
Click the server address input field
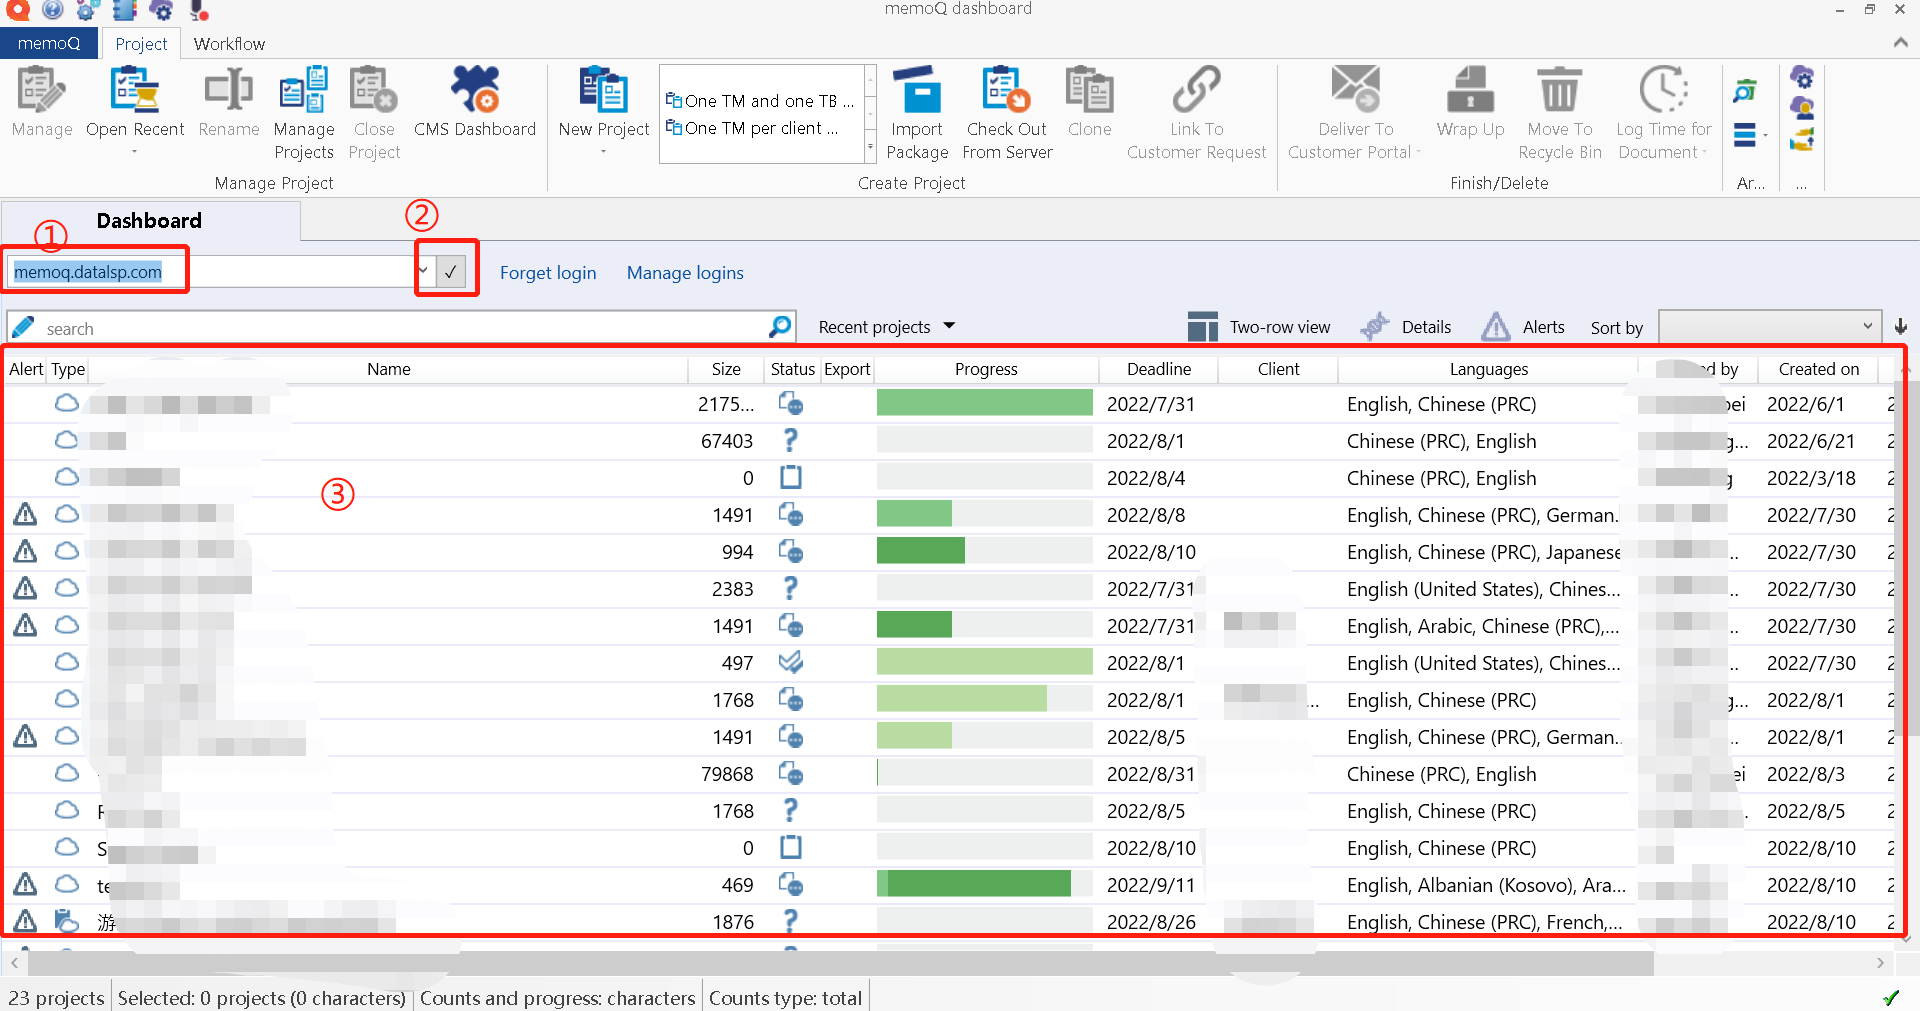point(210,272)
